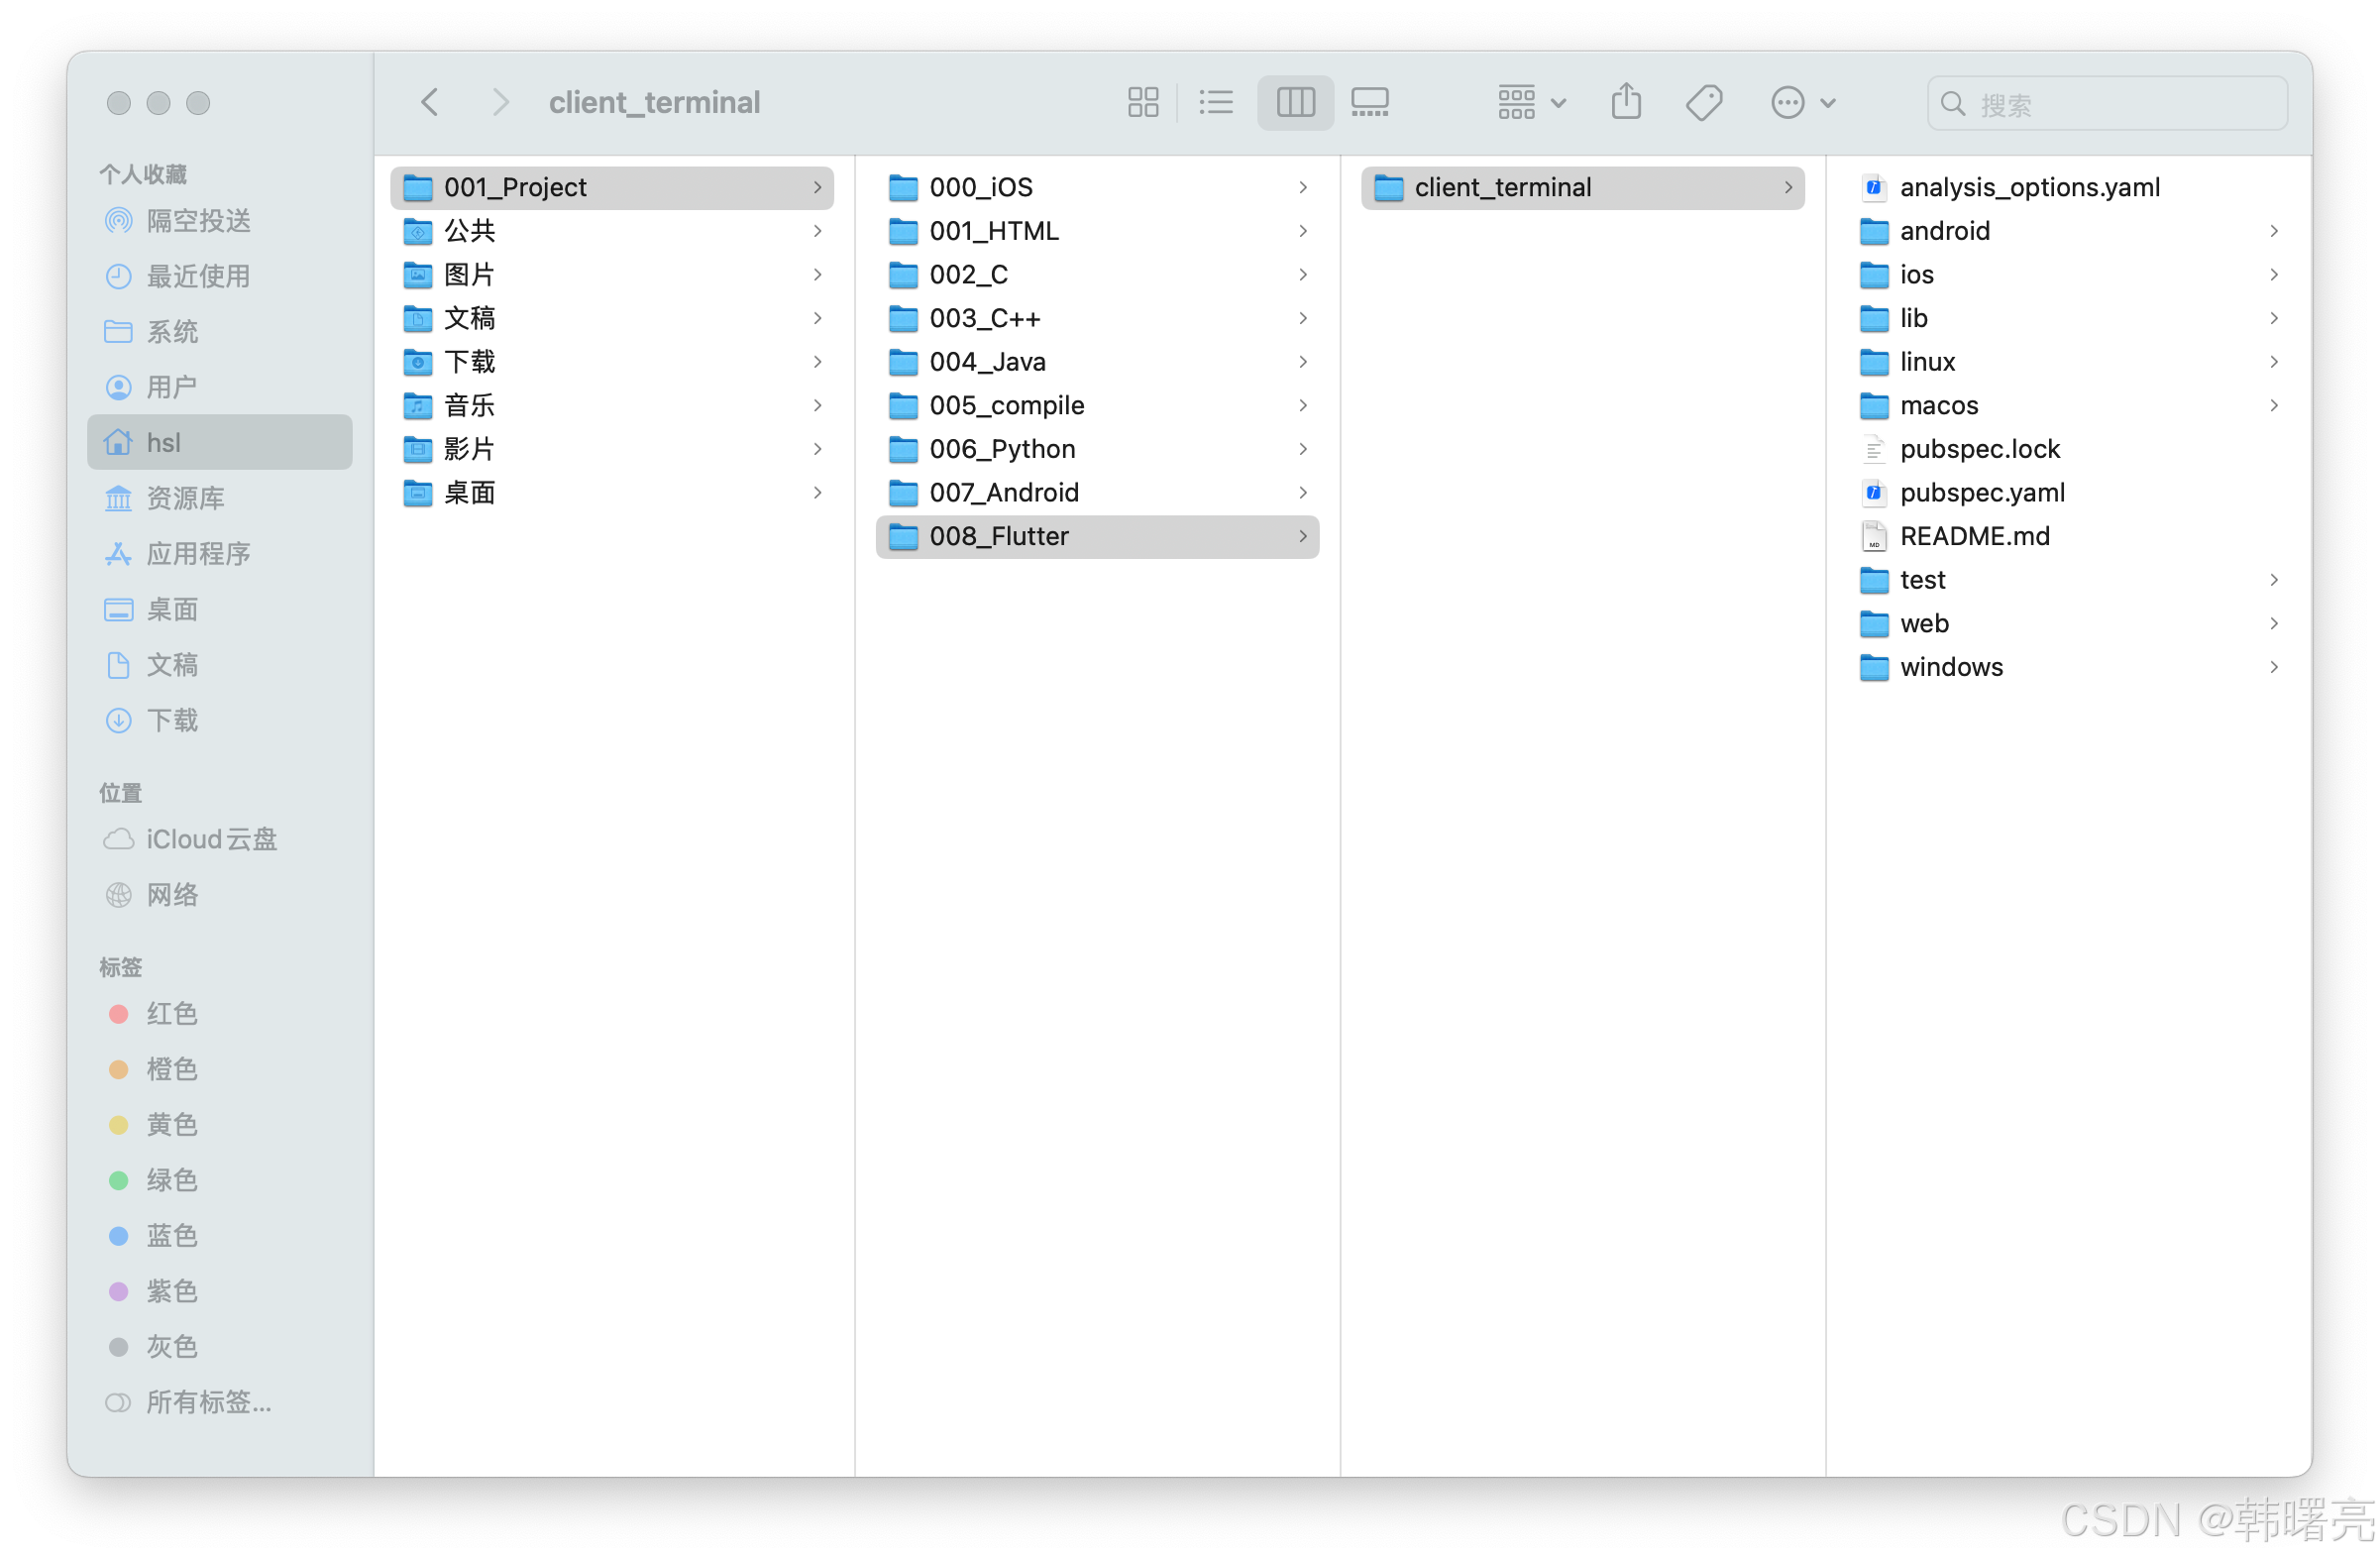
Task: Select the analysis_options.yaml file icon
Action: (1873, 187)
